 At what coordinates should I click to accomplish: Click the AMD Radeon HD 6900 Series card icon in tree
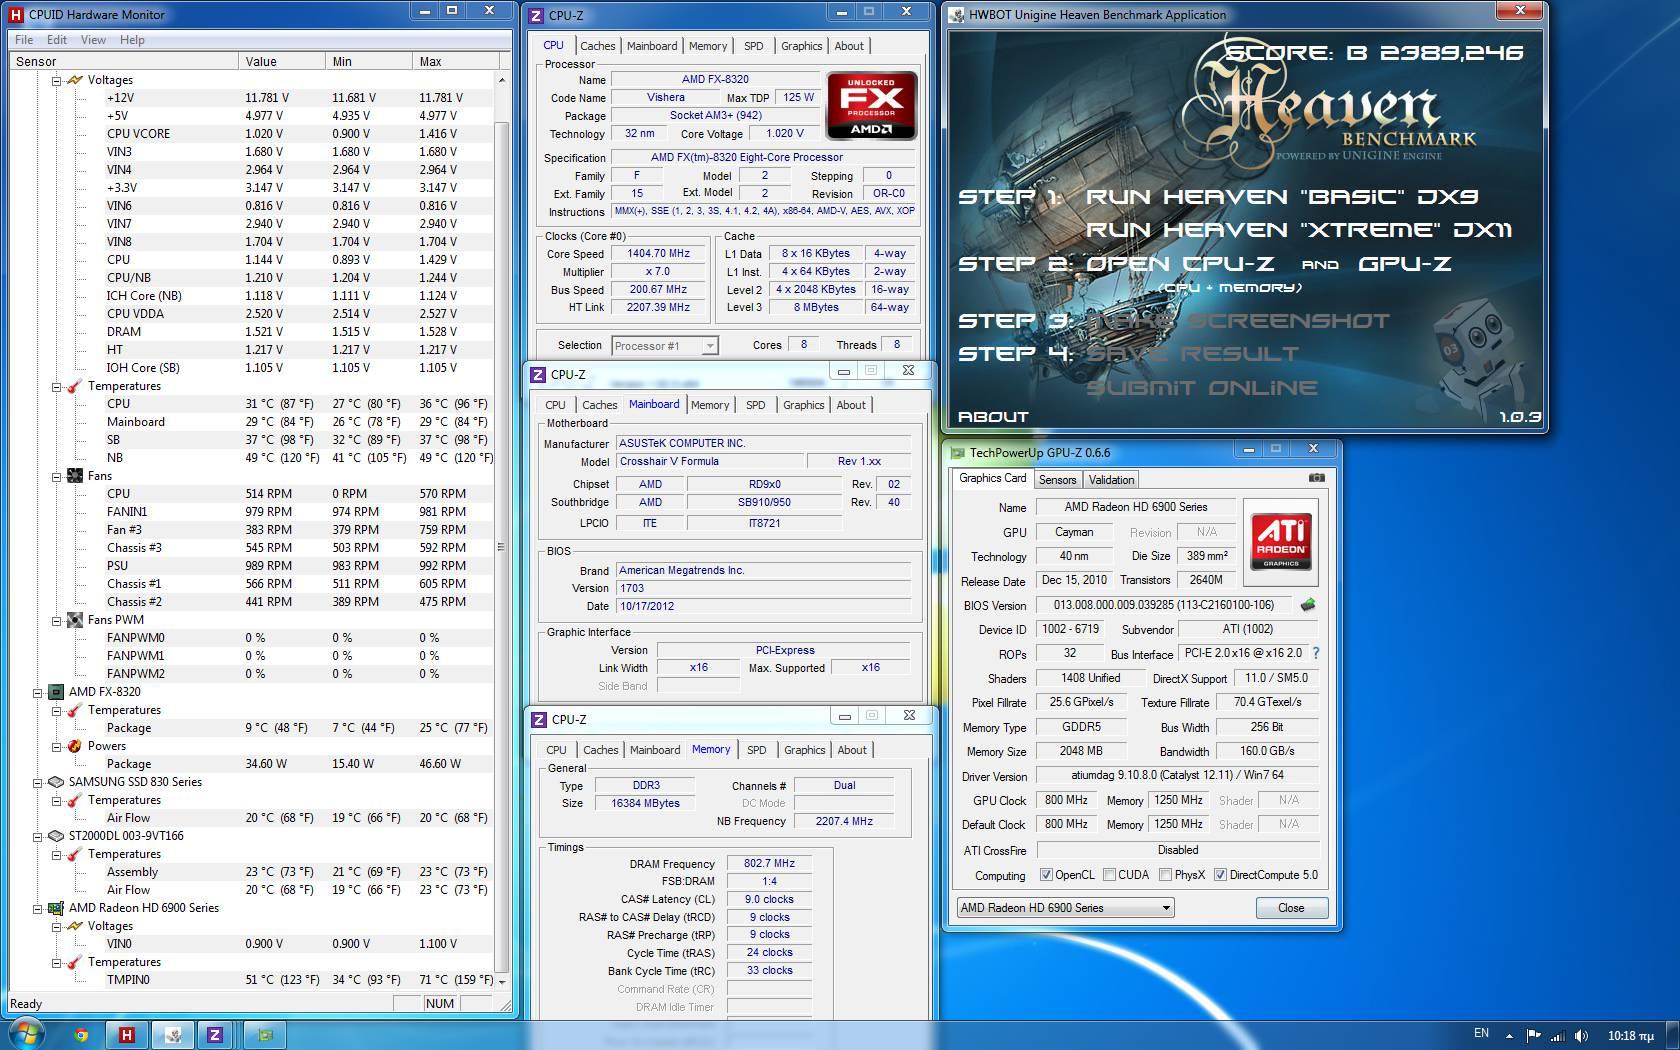(56, 908)
